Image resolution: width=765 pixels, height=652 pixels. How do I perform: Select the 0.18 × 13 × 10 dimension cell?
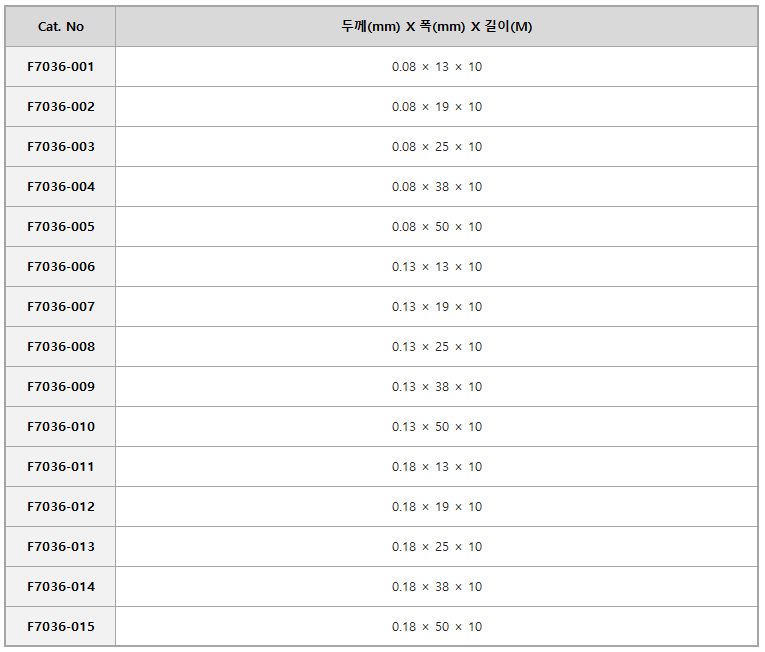[x=437, y=467]
